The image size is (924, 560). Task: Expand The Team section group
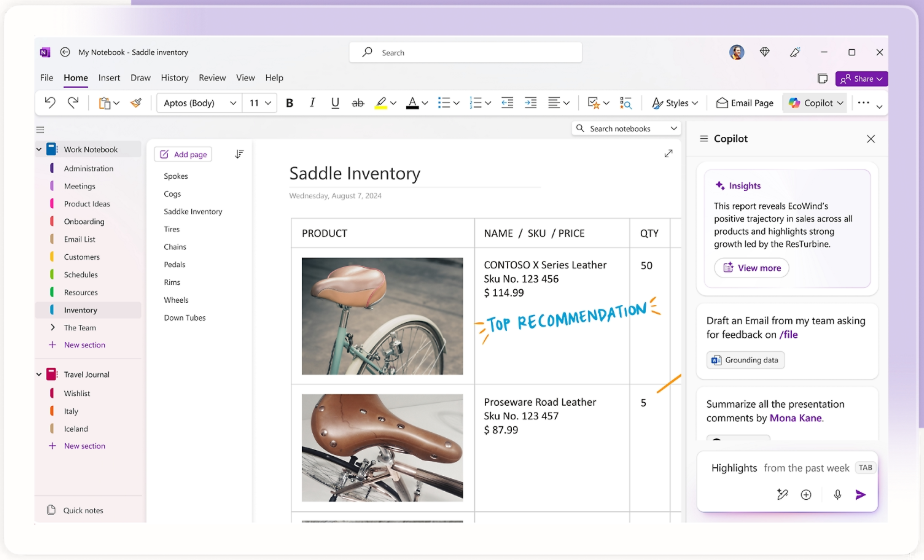(x=52, y=328)
